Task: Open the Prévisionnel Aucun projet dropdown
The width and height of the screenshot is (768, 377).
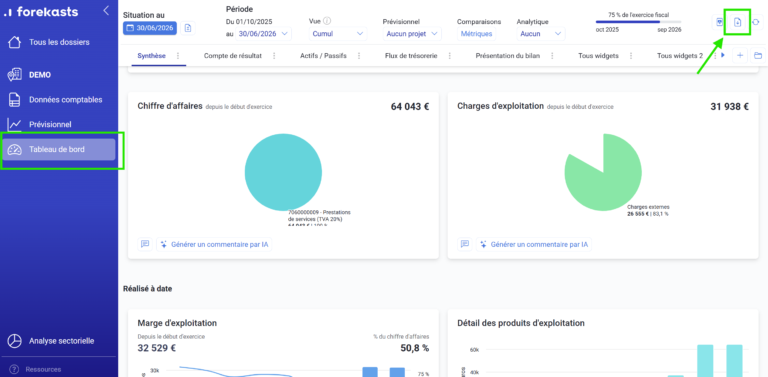Action: 412,34
